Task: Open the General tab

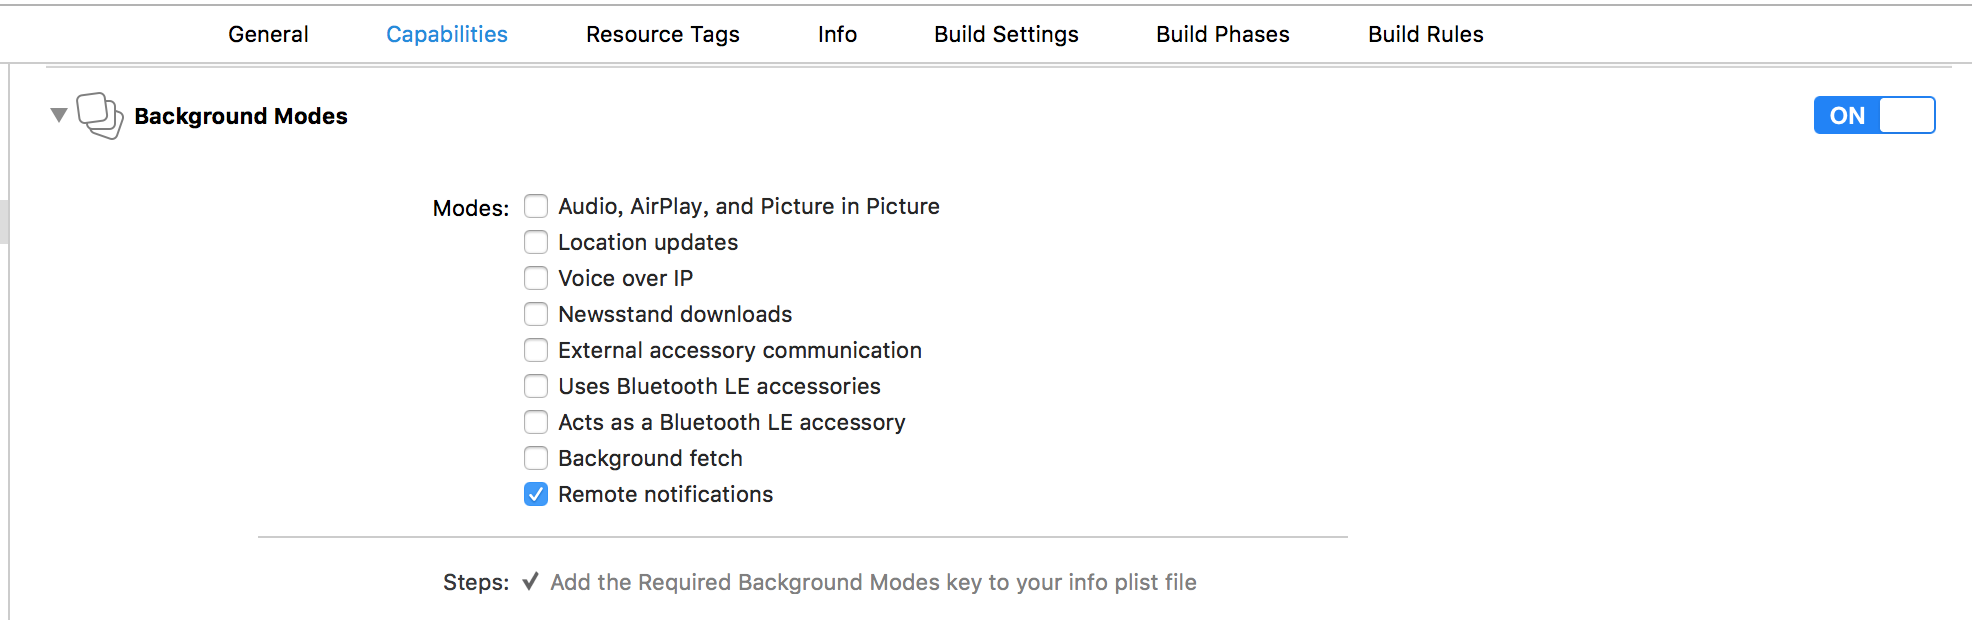Action: [268, 34]
